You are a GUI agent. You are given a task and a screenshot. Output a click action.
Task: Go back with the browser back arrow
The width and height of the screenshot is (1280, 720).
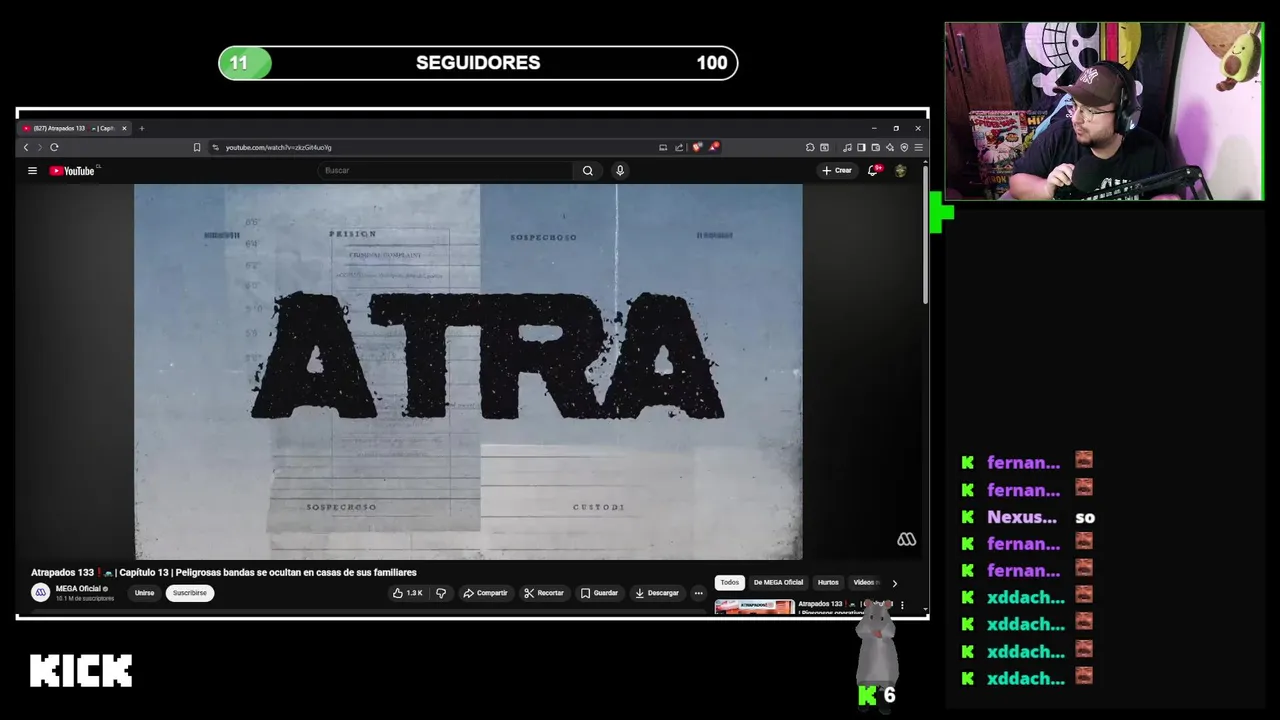coord(26,148)
